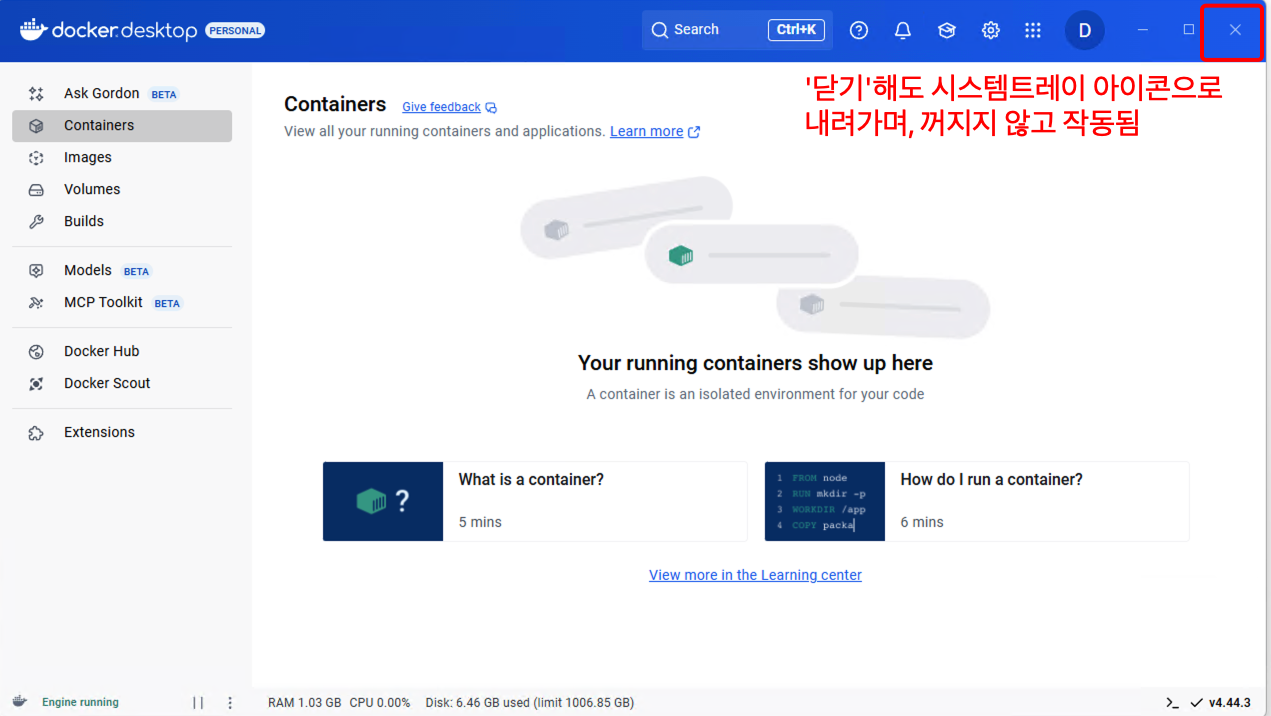This screenshot has height=716, width=1271.
Task: Click the Engine running whale status icon
Action: coord(19,702)
